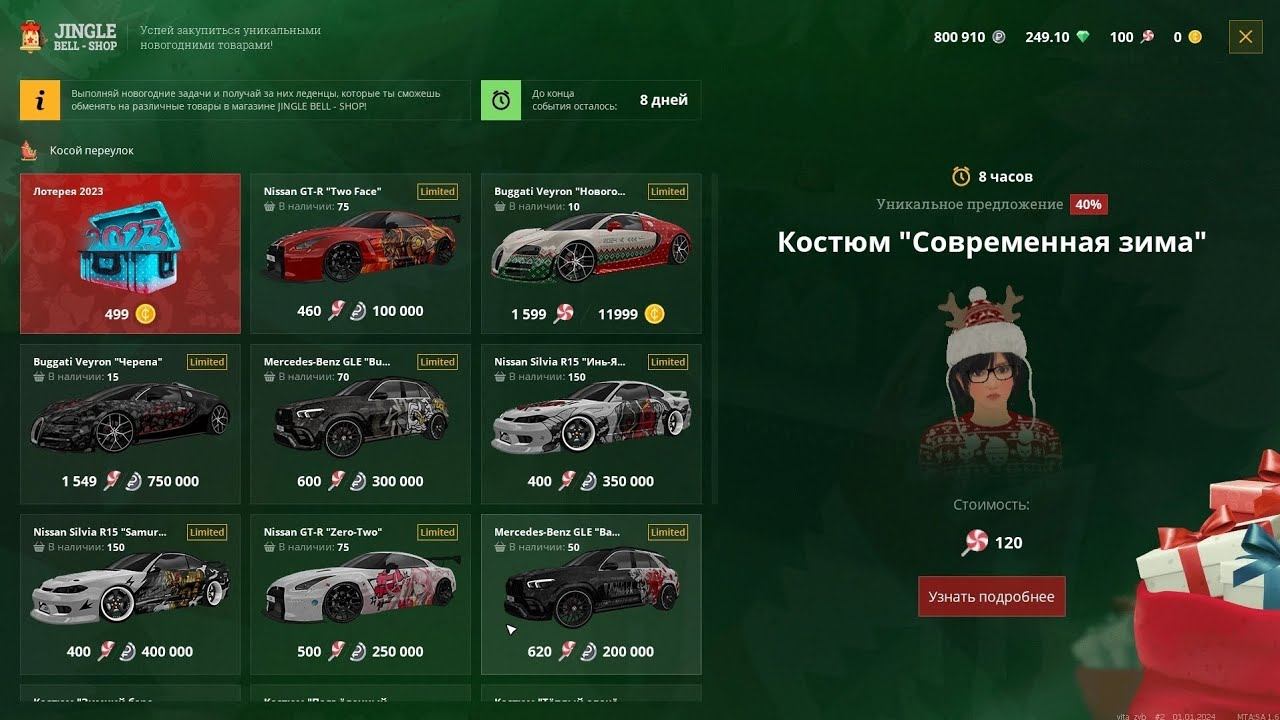Click the Косой переулок section label

point(91,150)
